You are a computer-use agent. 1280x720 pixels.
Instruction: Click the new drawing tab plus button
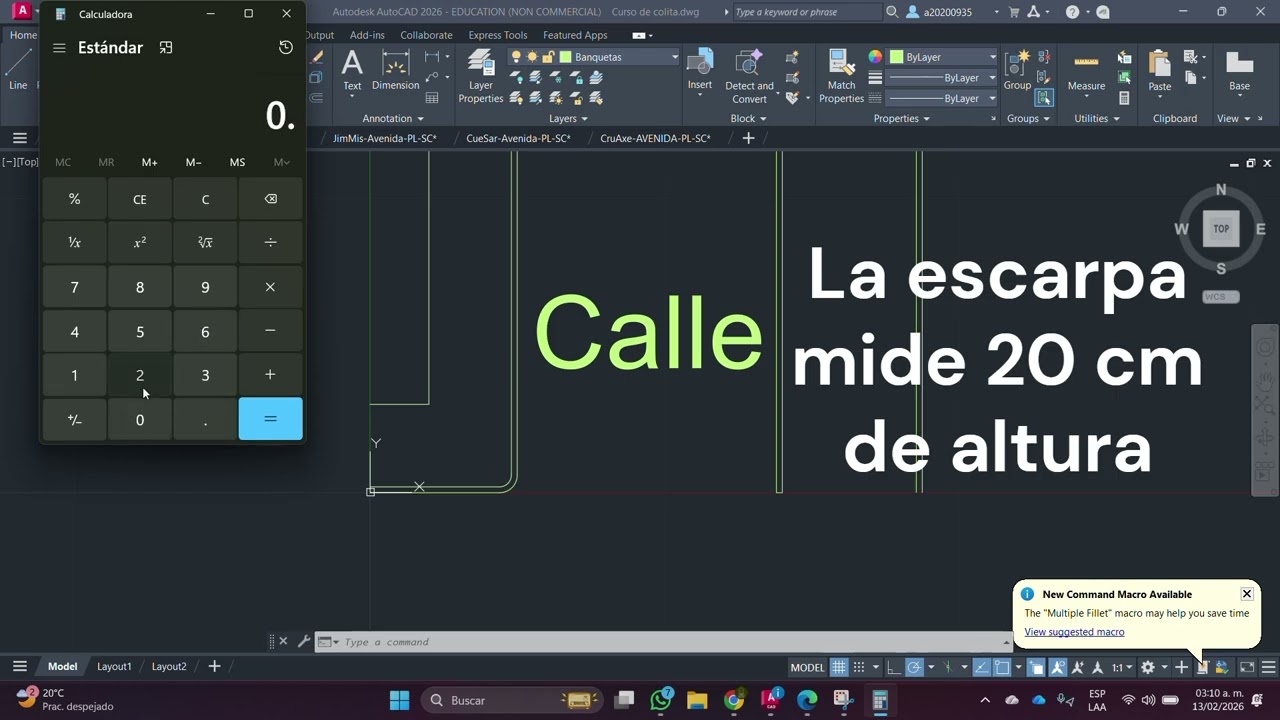(748, 138)
